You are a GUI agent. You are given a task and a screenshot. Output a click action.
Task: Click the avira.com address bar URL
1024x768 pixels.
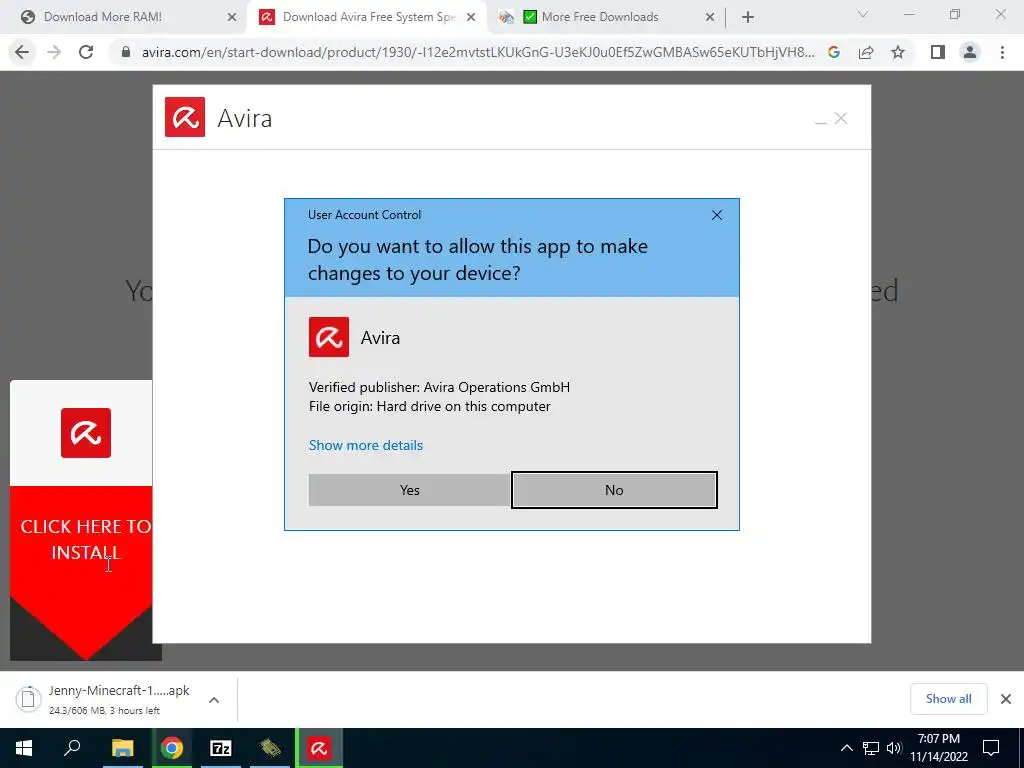pyautogui.click(x=478, y=52)
